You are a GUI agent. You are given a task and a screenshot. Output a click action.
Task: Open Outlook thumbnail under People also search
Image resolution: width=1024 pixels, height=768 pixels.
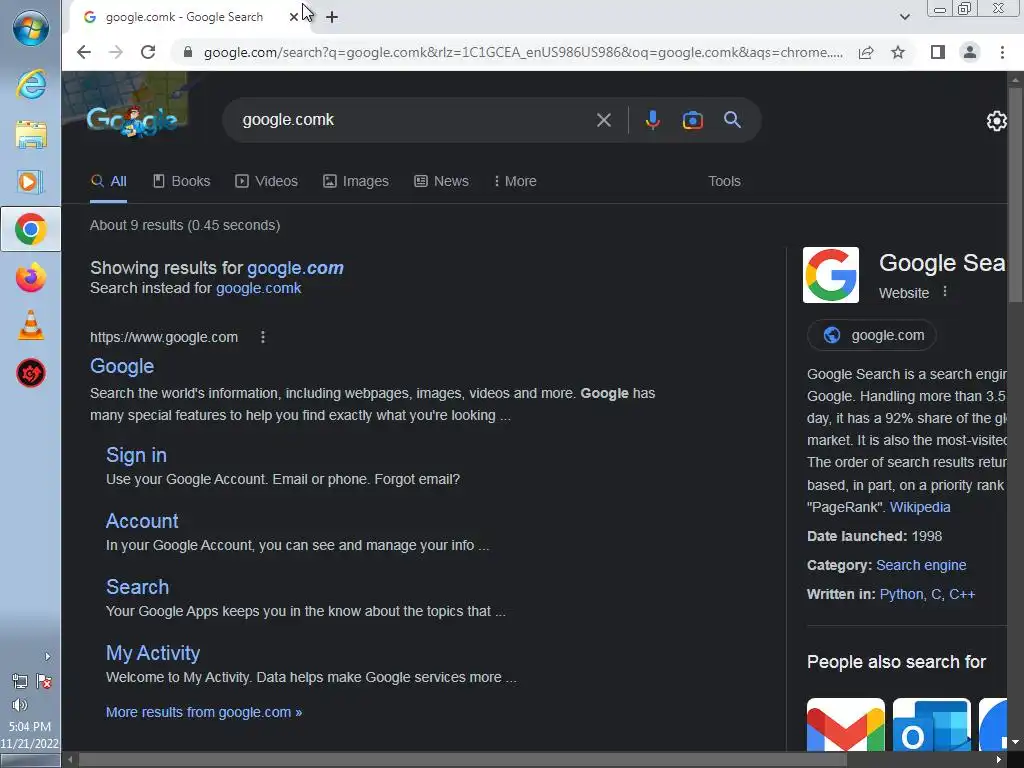point(932,725)
